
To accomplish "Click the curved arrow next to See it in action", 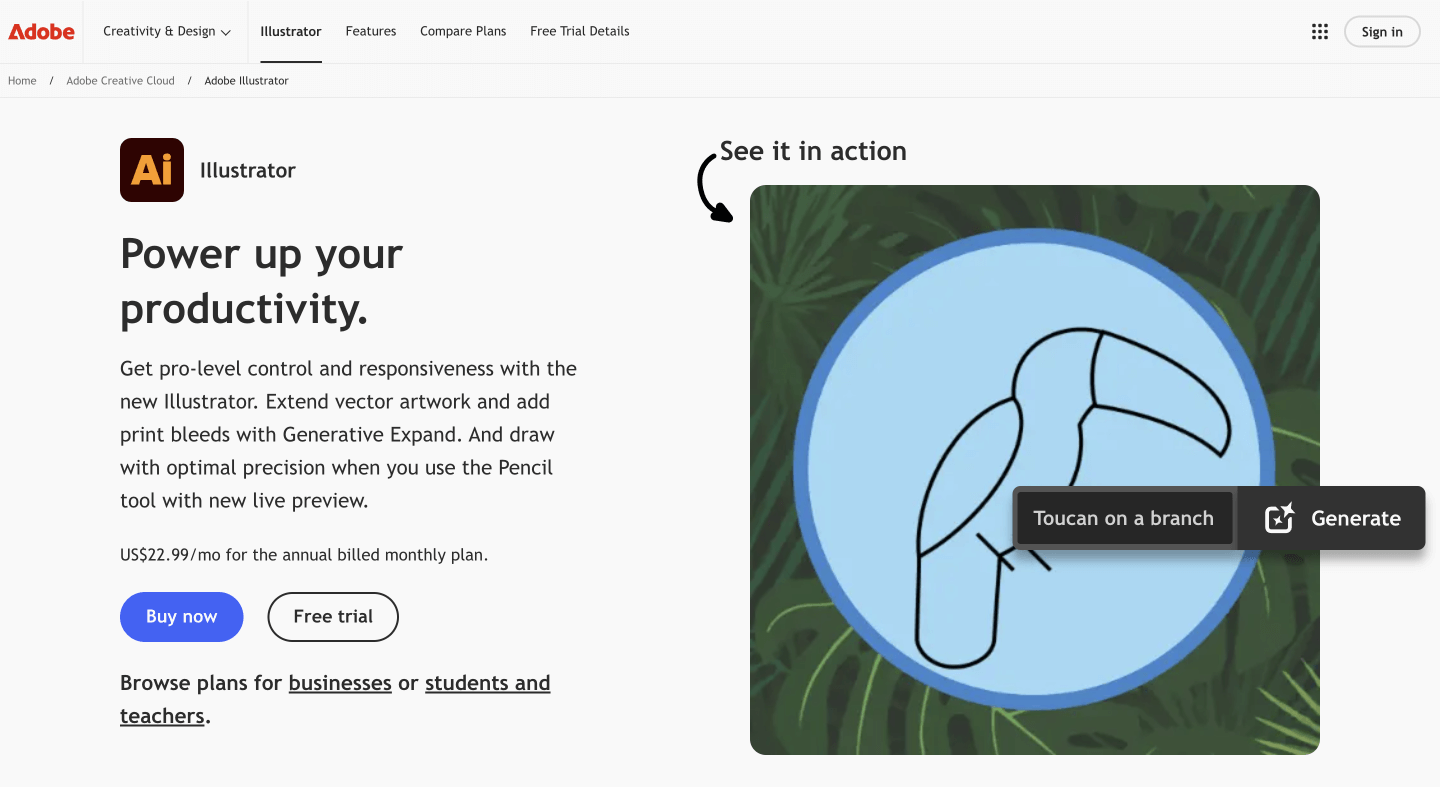I will pos(714,185).
